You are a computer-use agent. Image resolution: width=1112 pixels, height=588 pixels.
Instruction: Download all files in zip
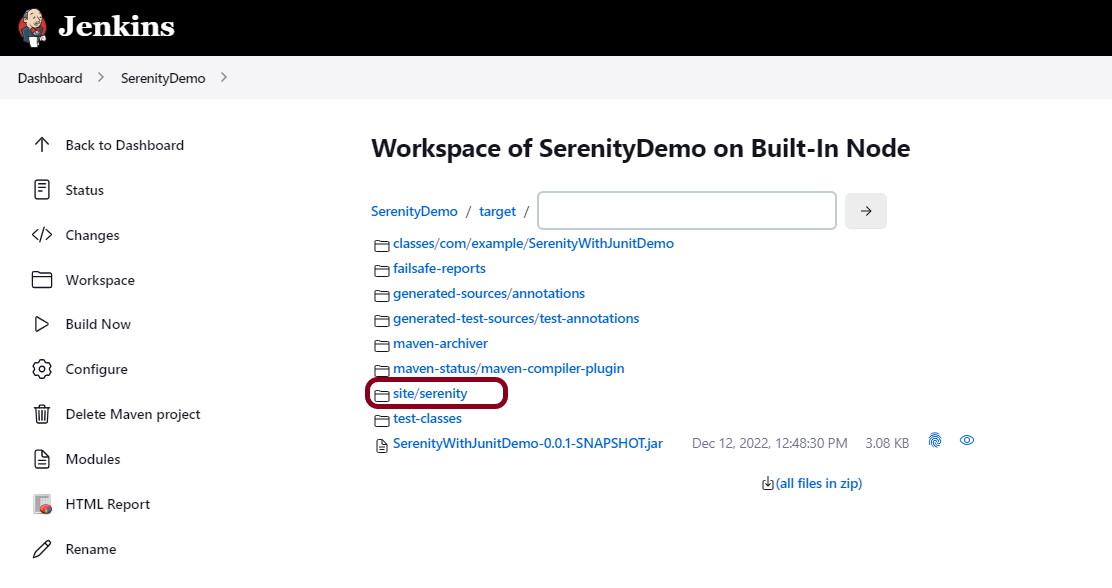818,484
